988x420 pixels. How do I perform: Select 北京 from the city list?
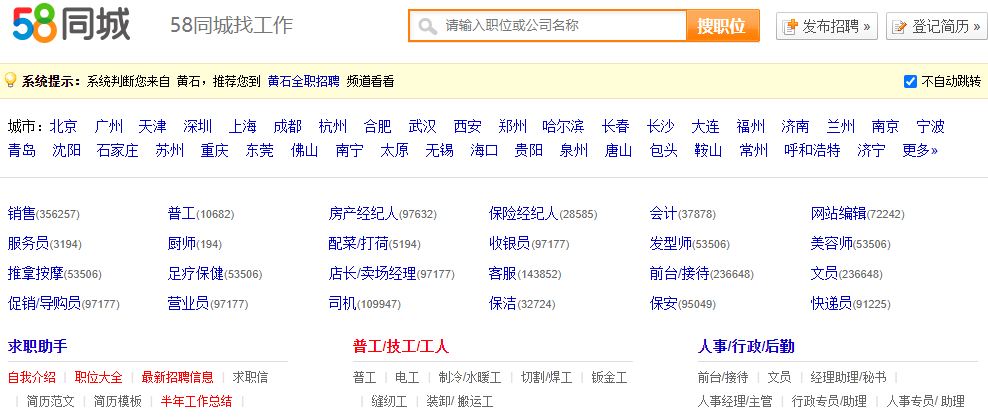[x=63, y=126]
